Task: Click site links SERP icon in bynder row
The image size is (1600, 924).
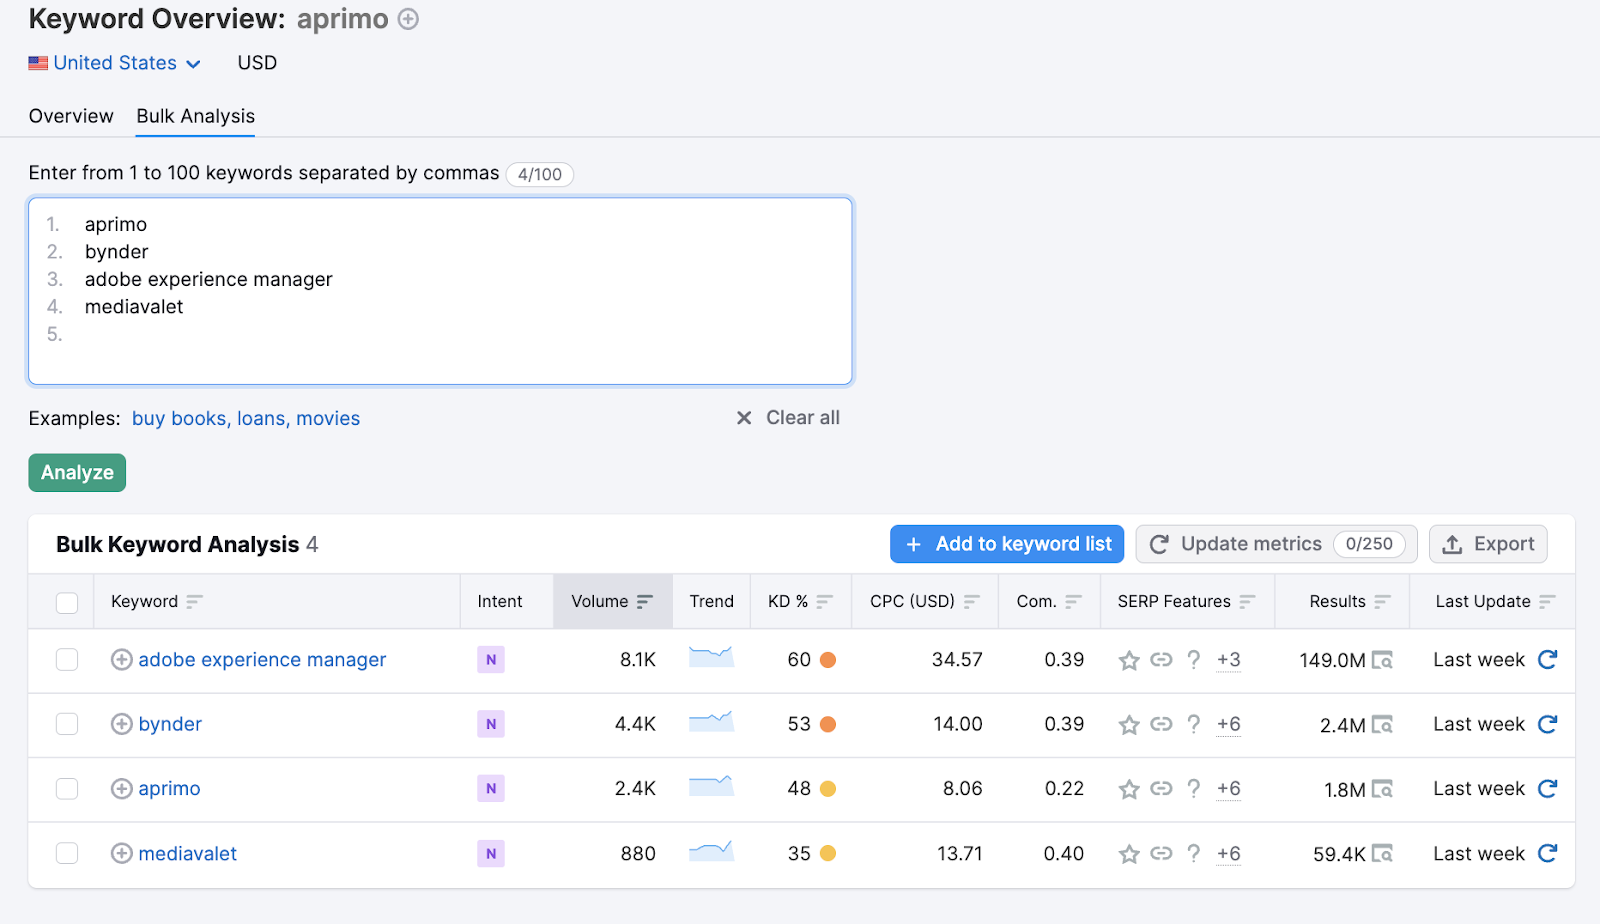Action: [1161, 724]
